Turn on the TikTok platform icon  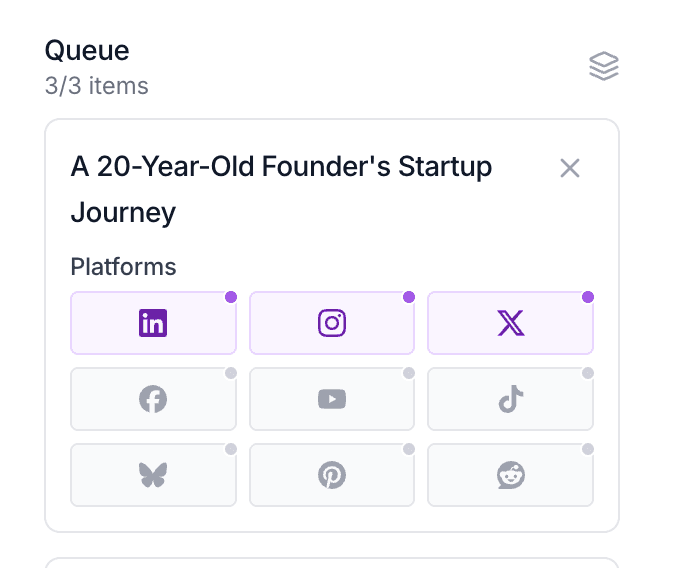pyautogui.click(x=510, y=400)
